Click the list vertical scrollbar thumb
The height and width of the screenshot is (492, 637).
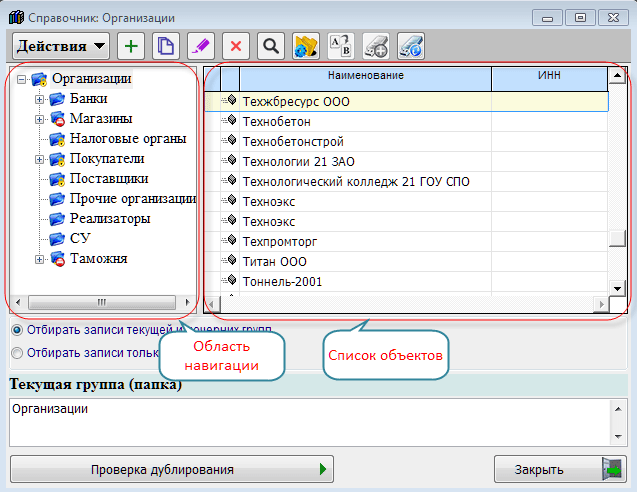tap(617, 238)
